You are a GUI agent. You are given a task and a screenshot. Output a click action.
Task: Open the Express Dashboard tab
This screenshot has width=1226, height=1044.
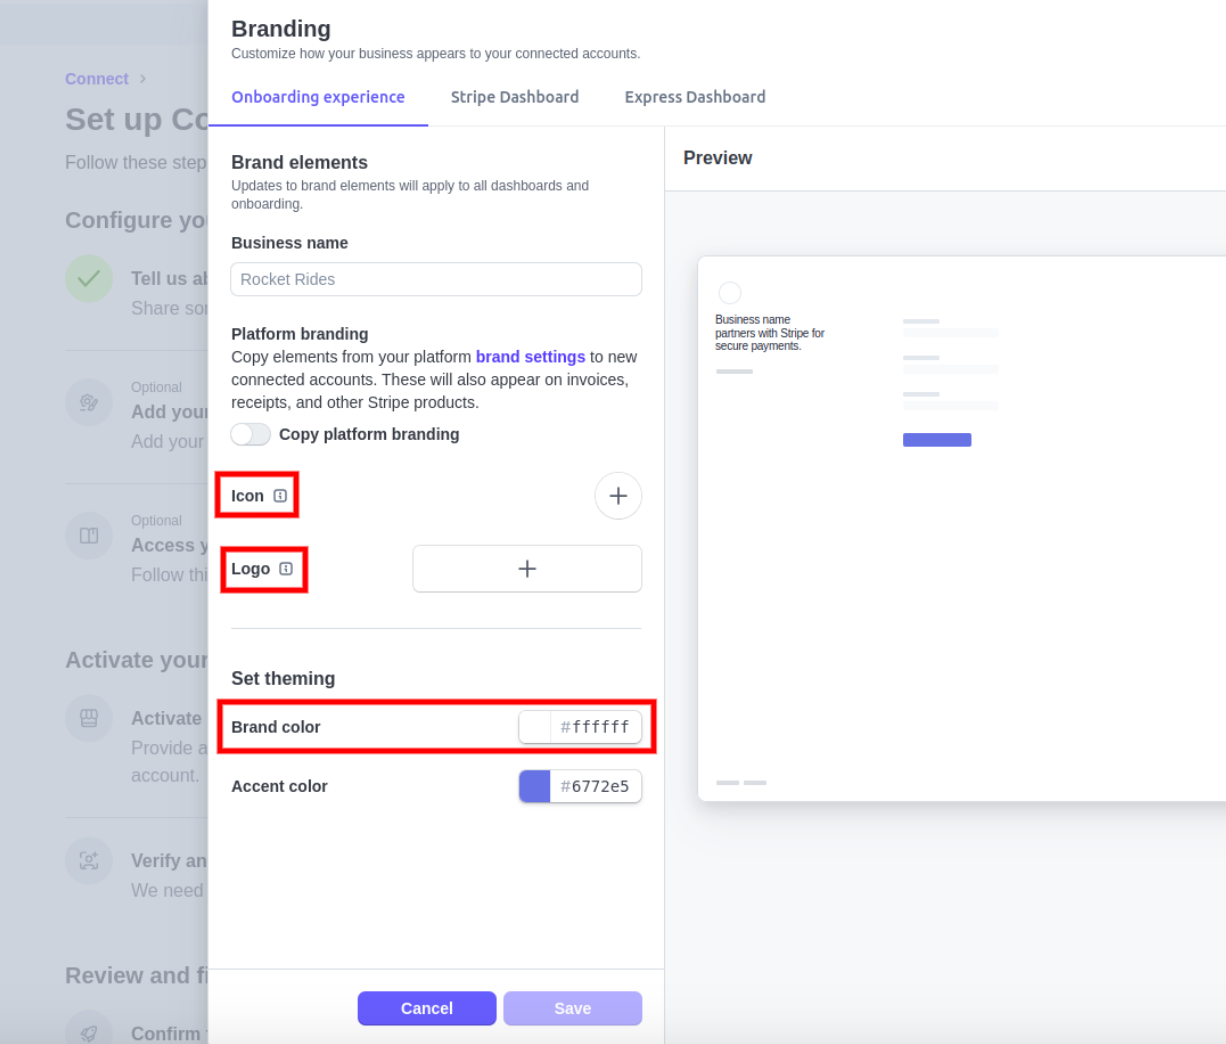pos(695,97)
